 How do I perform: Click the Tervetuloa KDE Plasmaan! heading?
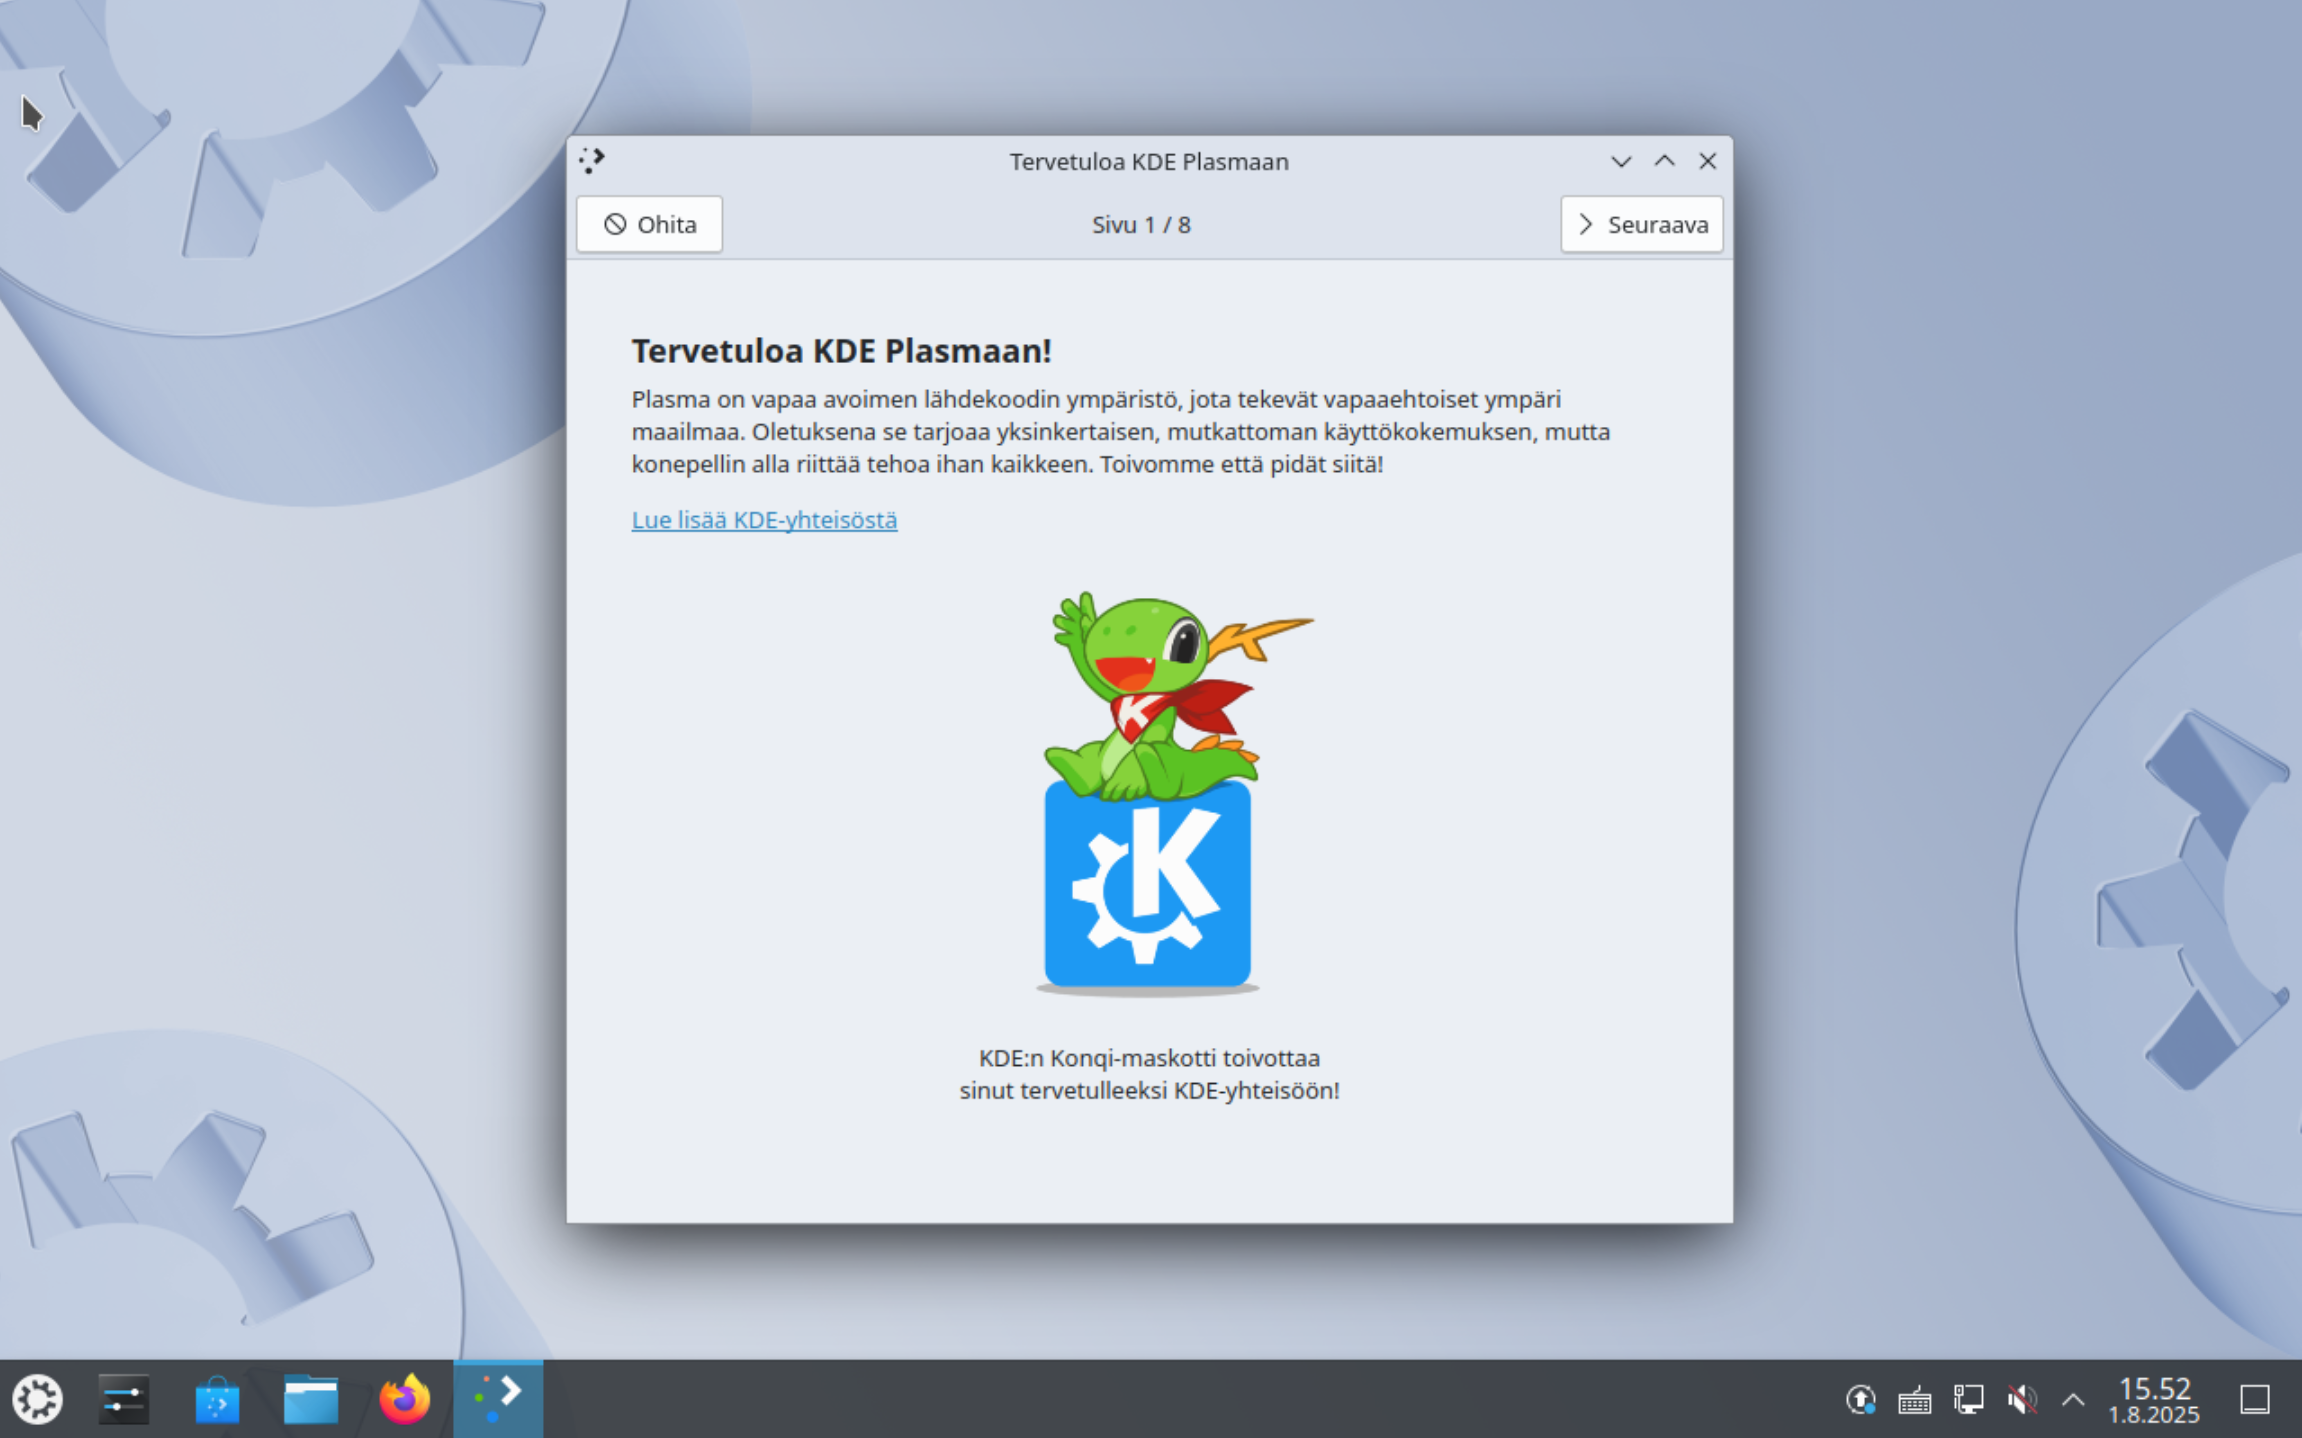coord(841,351)
